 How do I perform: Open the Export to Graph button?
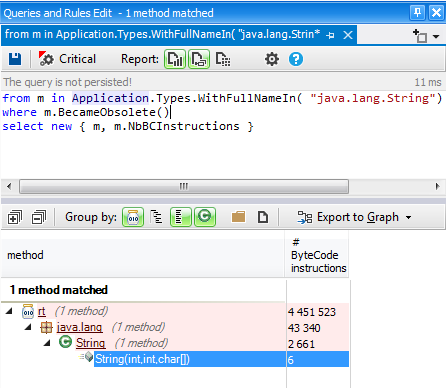[x=348, y=217]
